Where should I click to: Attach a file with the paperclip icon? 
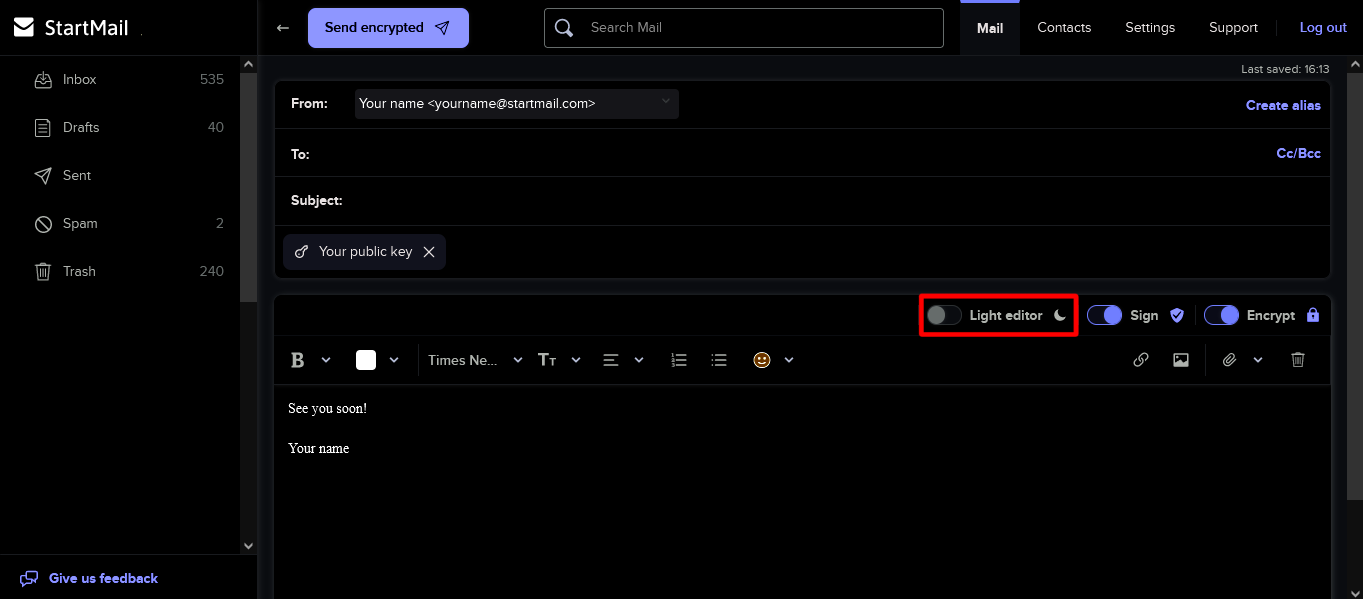[x=1230, y=360]
